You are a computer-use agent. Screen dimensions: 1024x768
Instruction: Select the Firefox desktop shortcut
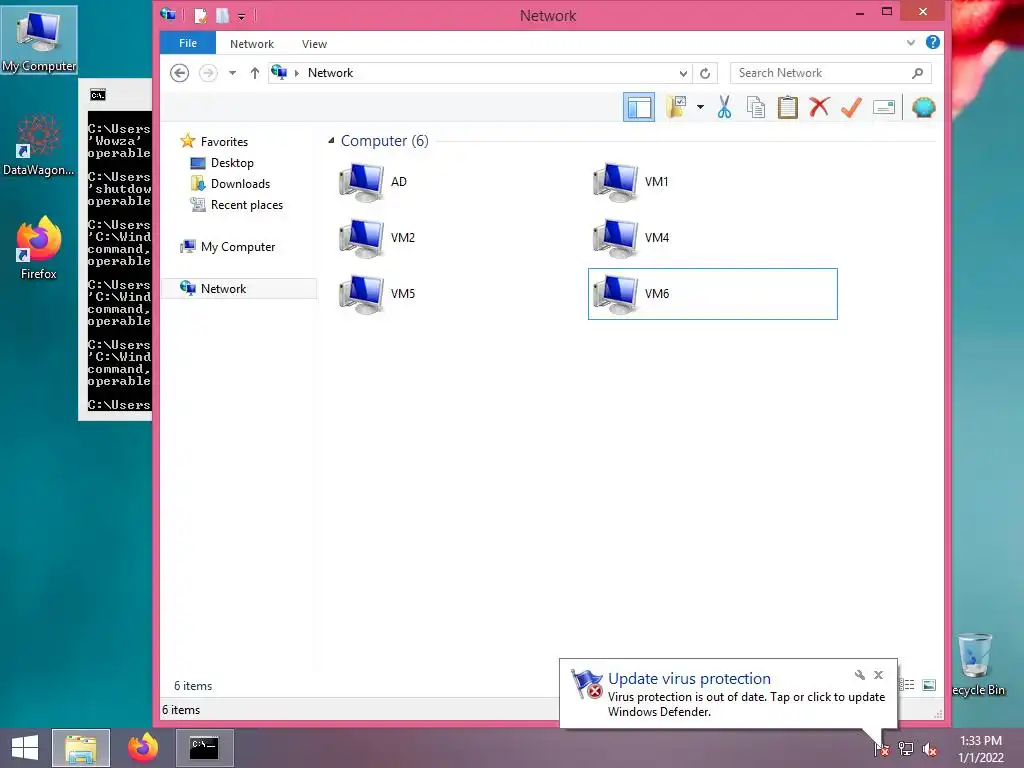click(x=39, y=248)
